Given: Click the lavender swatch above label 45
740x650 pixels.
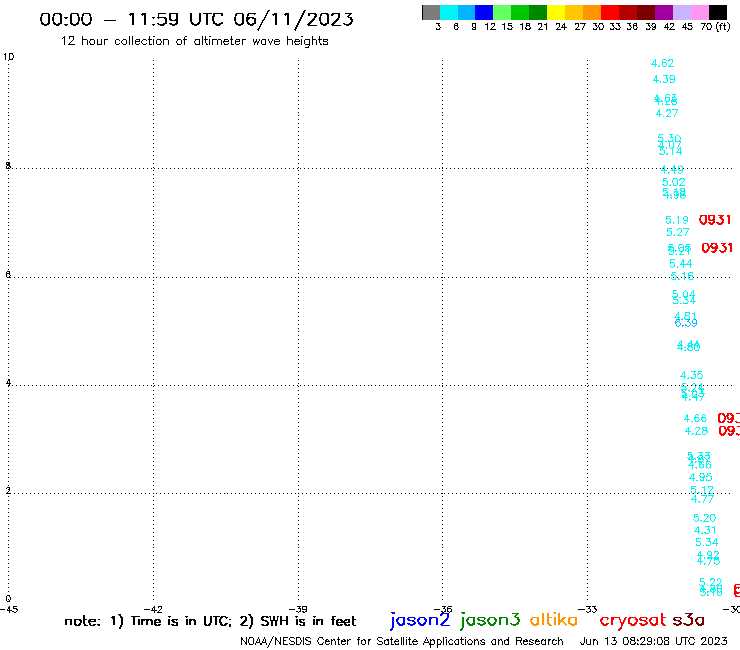Looking at the screenshot, I should point(682,12).
